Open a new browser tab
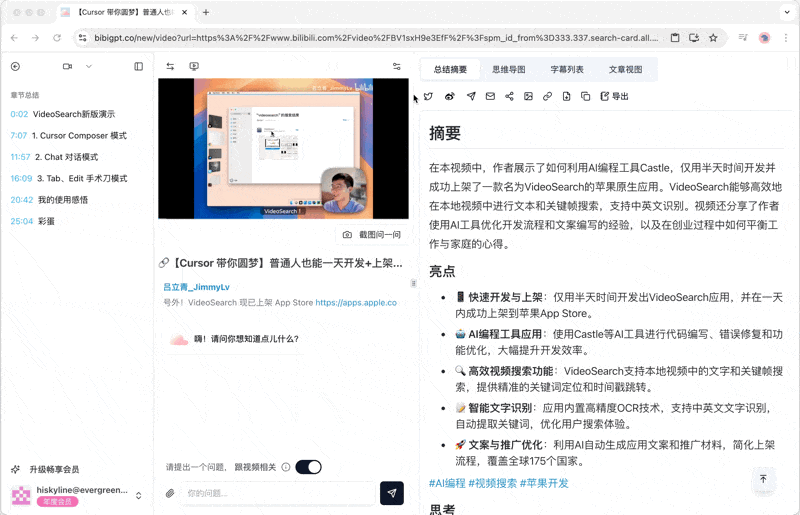The height and width of the screenshot is (515, 800). coord(206,12)
